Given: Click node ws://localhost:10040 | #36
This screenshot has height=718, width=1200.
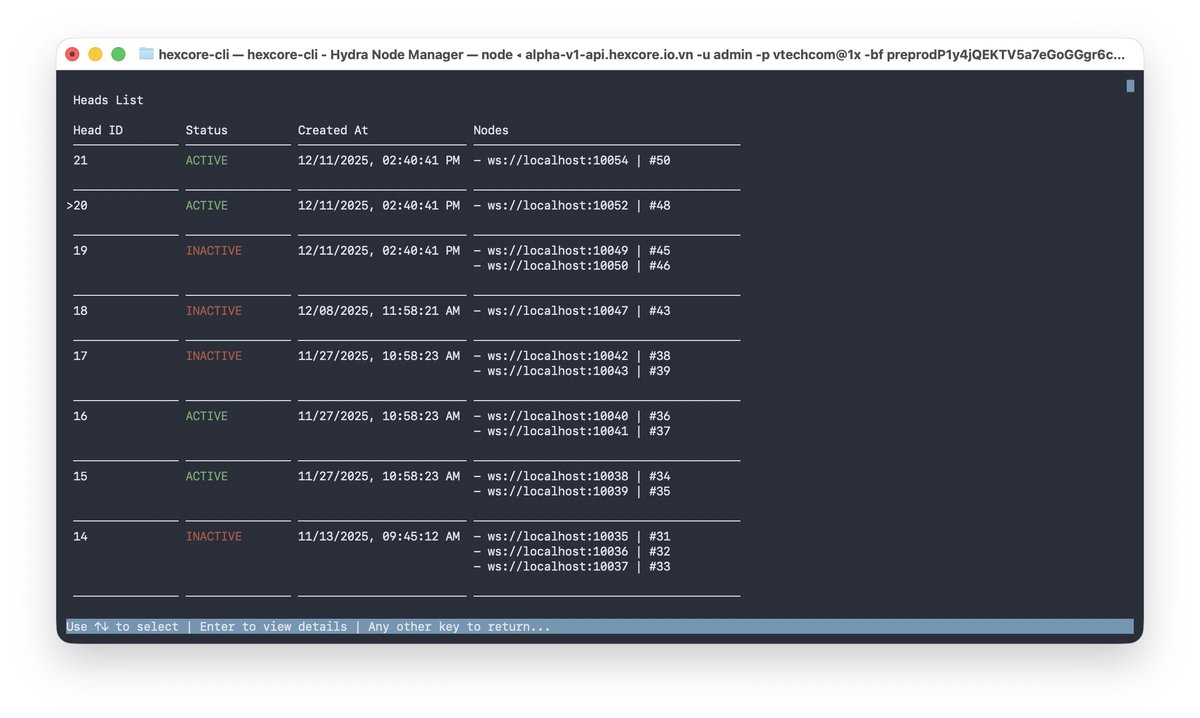Looking at the screenshot, I should [x=572, y=416].
